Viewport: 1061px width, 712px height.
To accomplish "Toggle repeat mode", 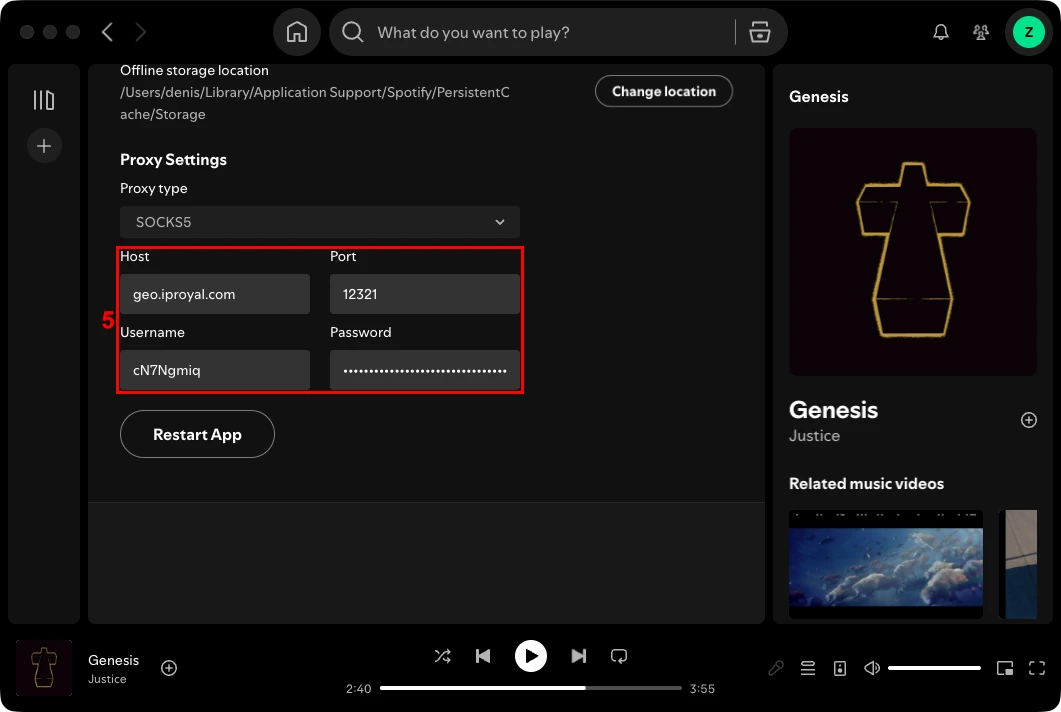I will point(619,656).
